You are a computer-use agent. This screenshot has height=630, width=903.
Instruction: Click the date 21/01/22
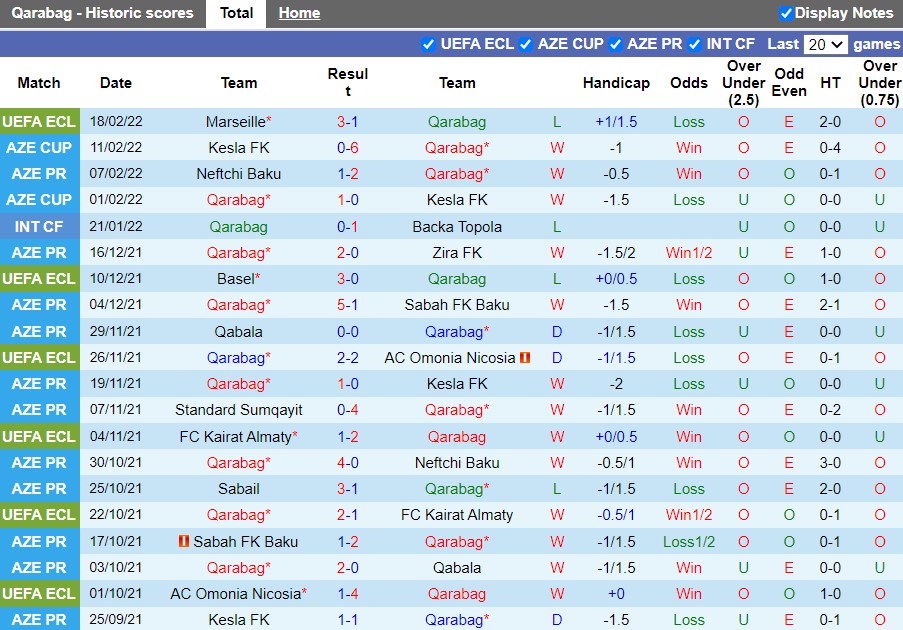click(x=116, y=226)
